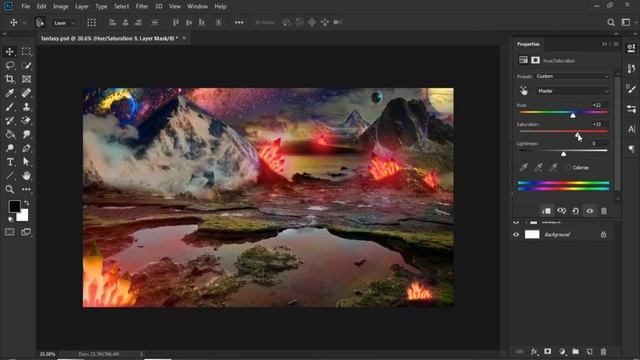
Task: Select the Horizontal Type tool
Action: pyautogui.click(x=10, y=162)
